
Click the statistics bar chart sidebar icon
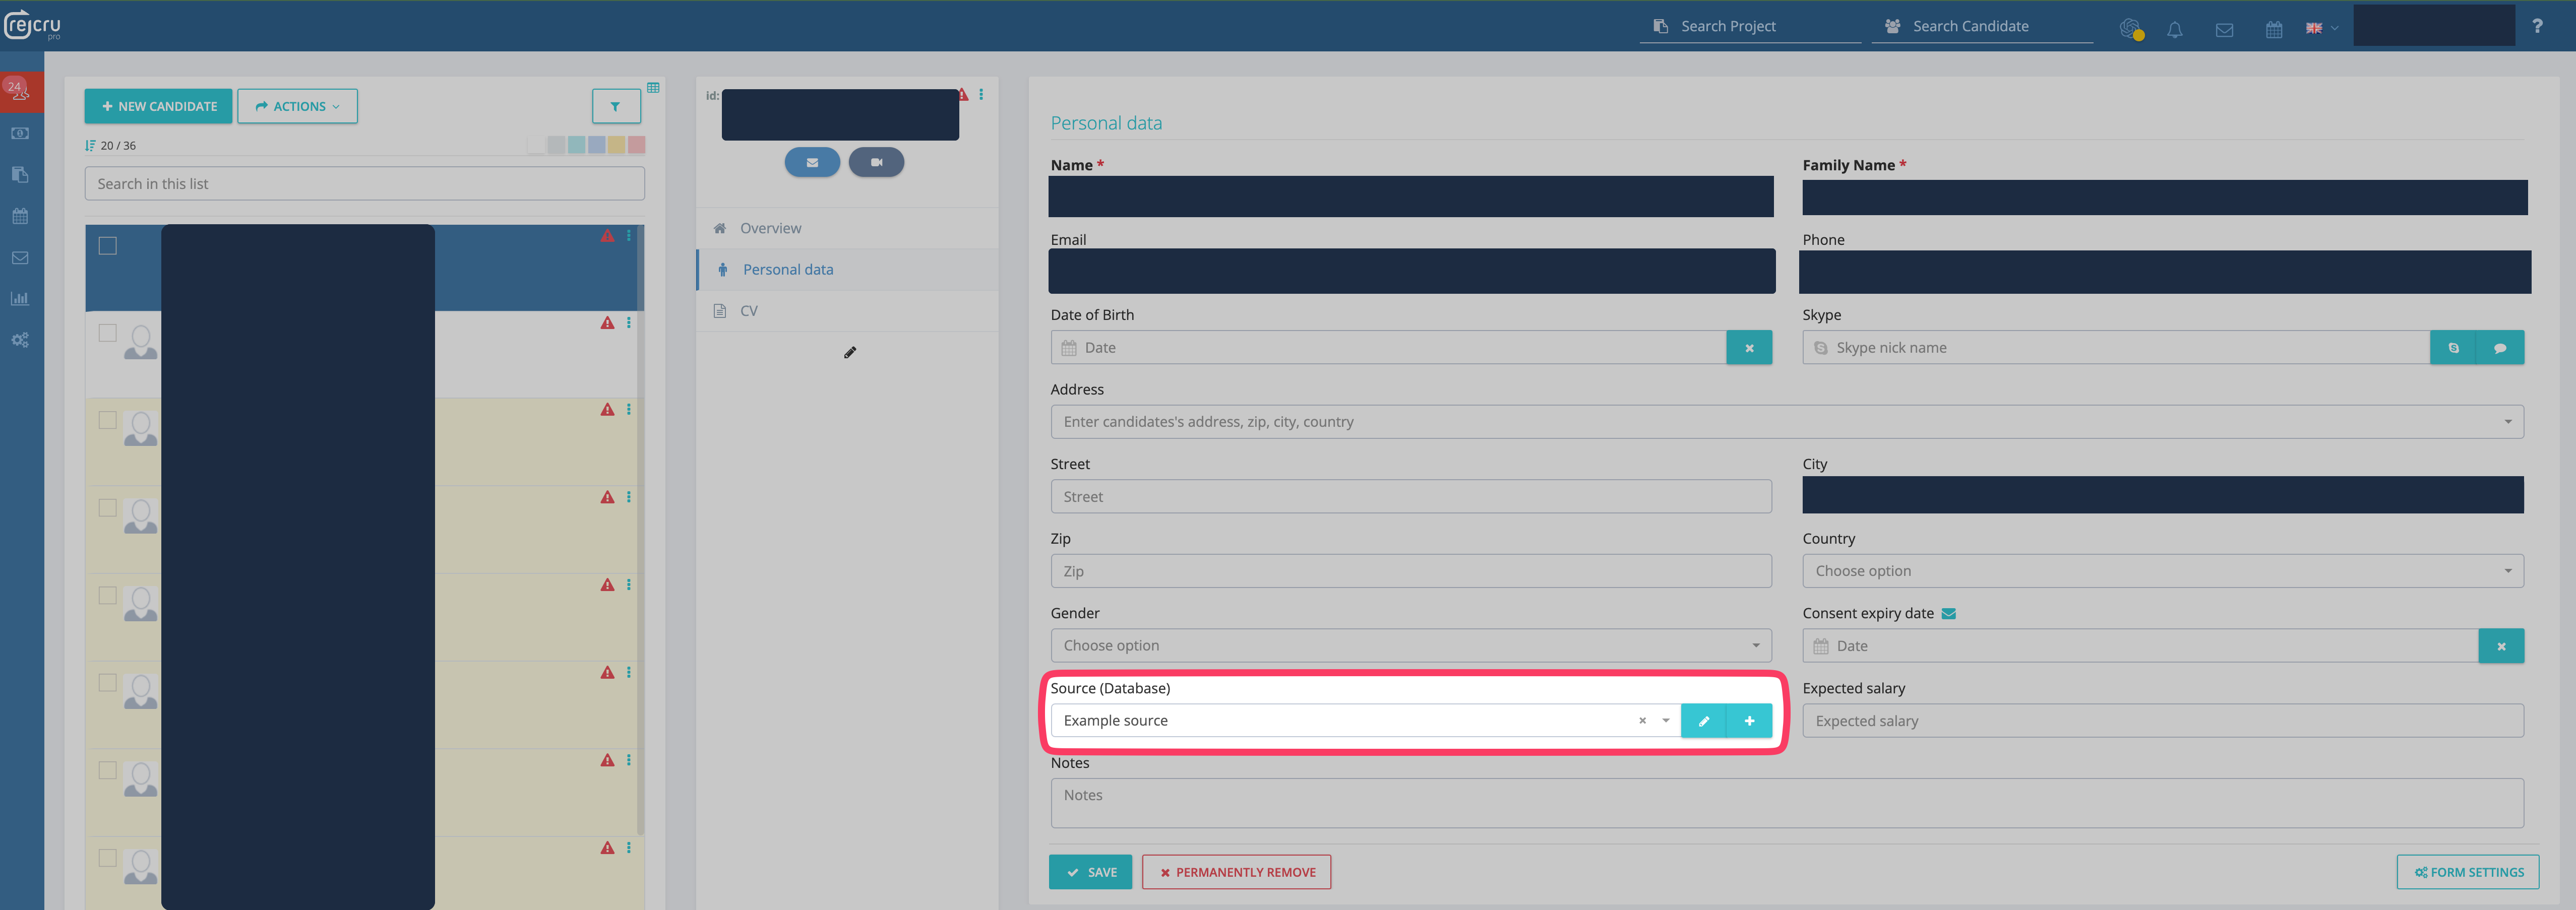tap(20, 298)
